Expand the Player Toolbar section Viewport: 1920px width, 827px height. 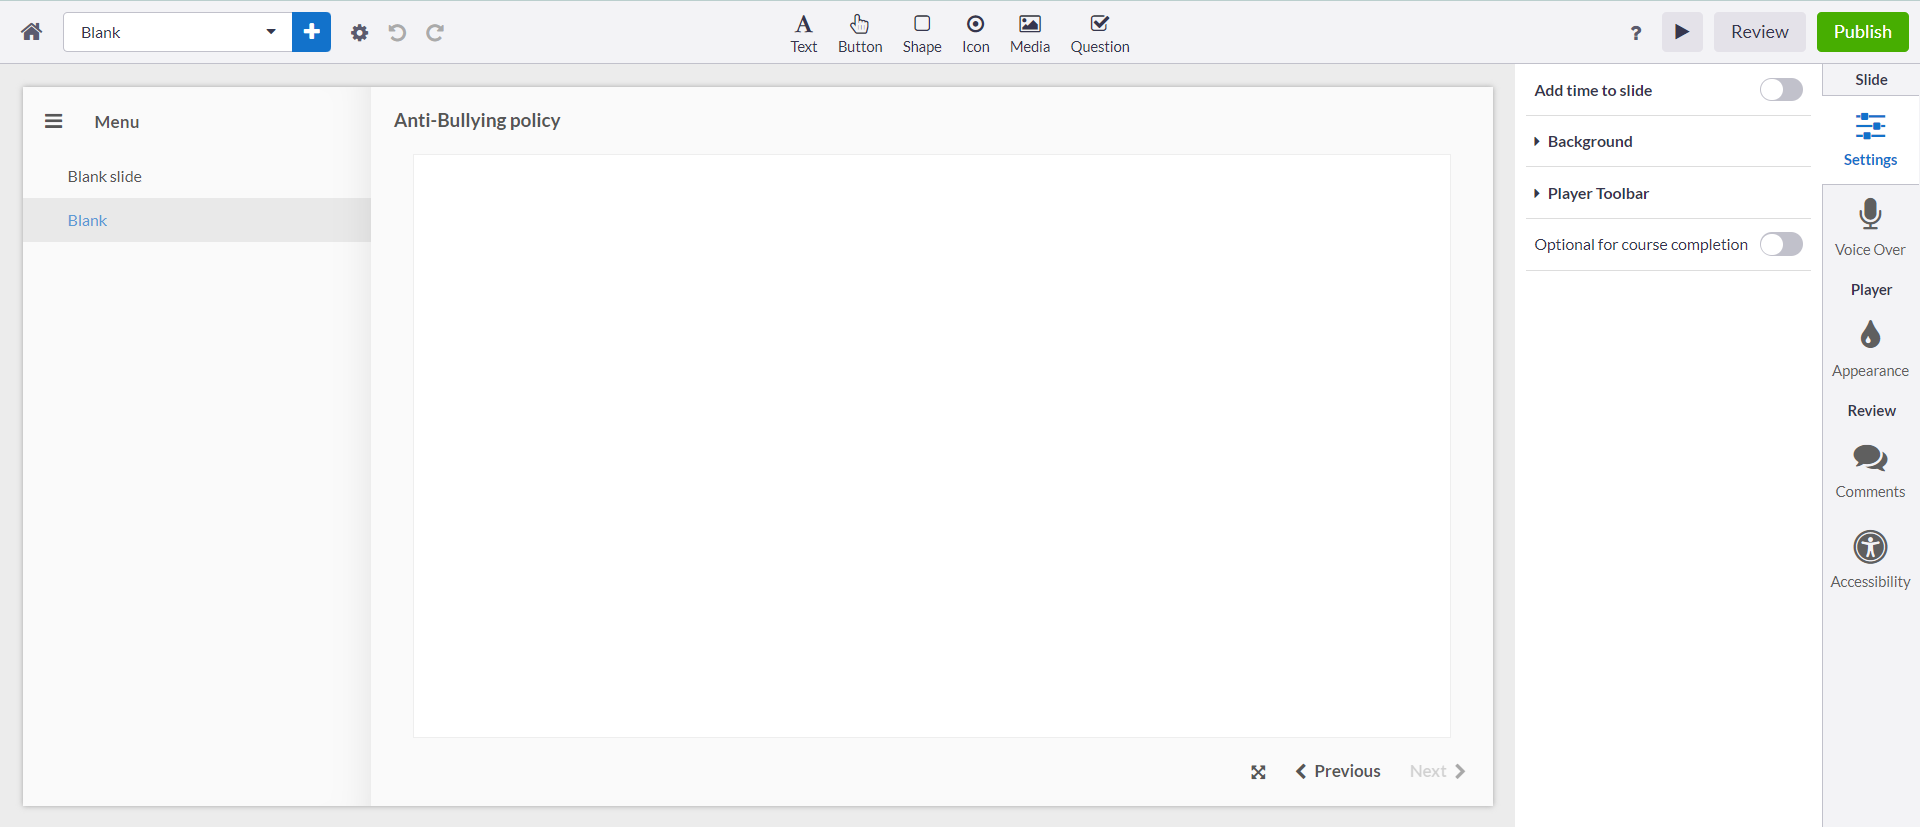click(x=1668, y=194)
